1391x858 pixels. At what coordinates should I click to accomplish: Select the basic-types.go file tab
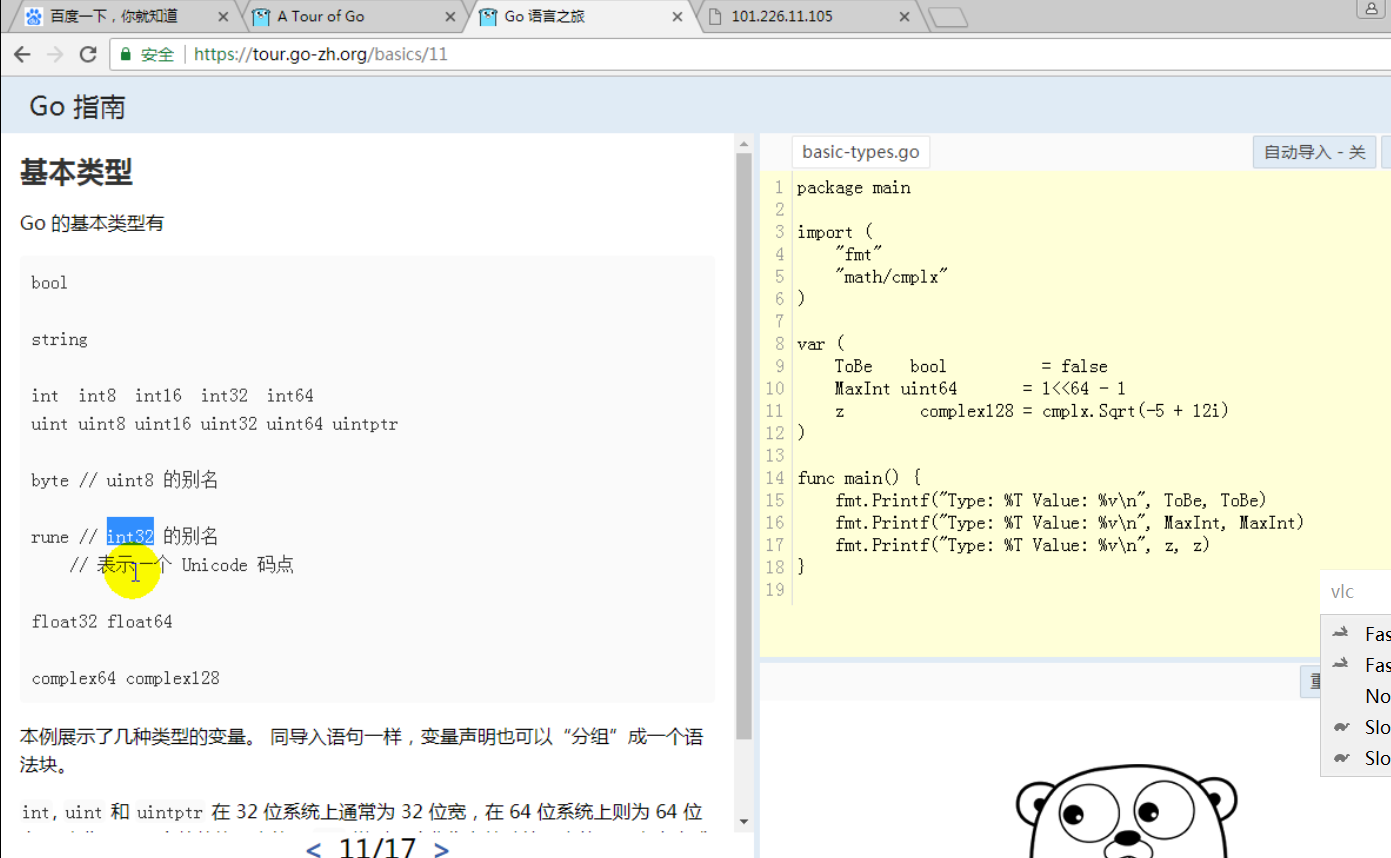coord(860,151)
